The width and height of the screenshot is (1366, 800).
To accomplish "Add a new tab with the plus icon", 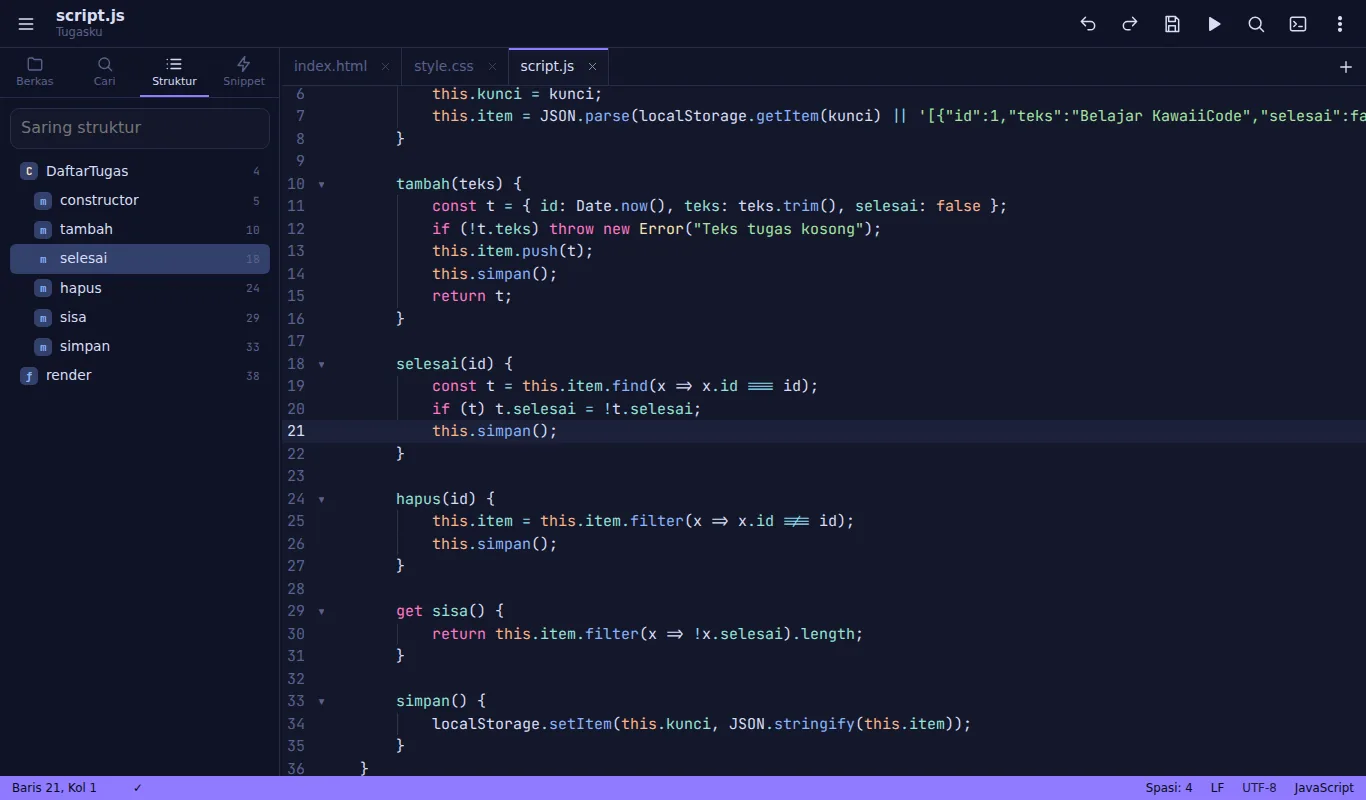I will click(x=1345, y=67).
